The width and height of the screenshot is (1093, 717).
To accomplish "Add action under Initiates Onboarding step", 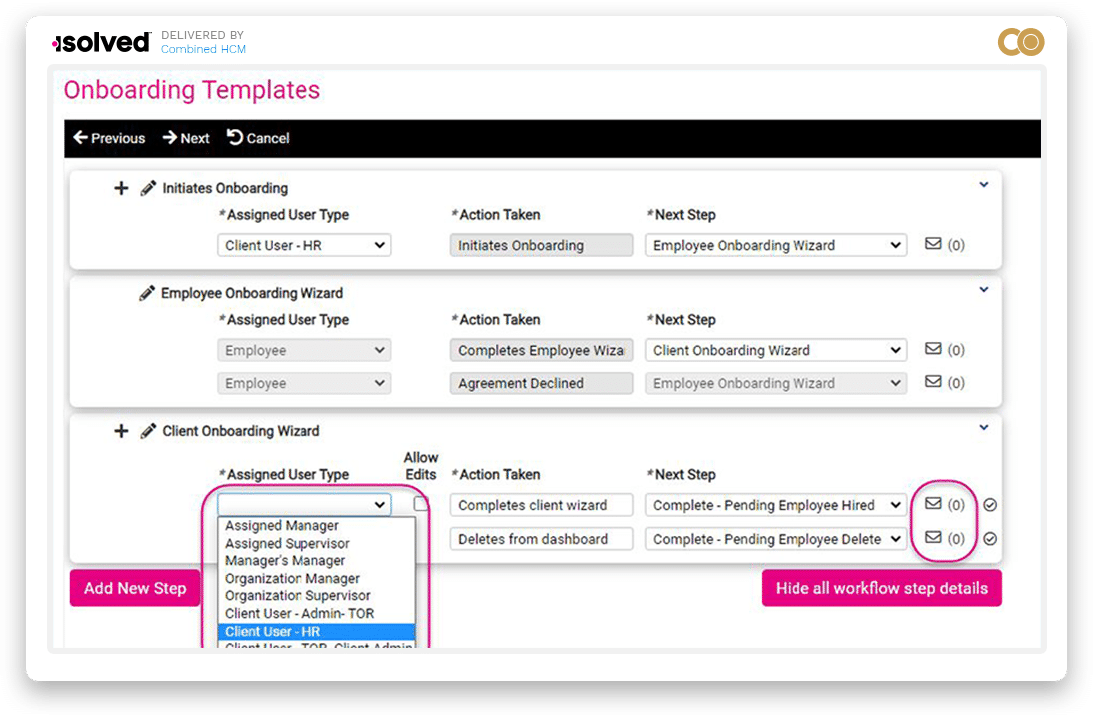I will pos(121,188).
